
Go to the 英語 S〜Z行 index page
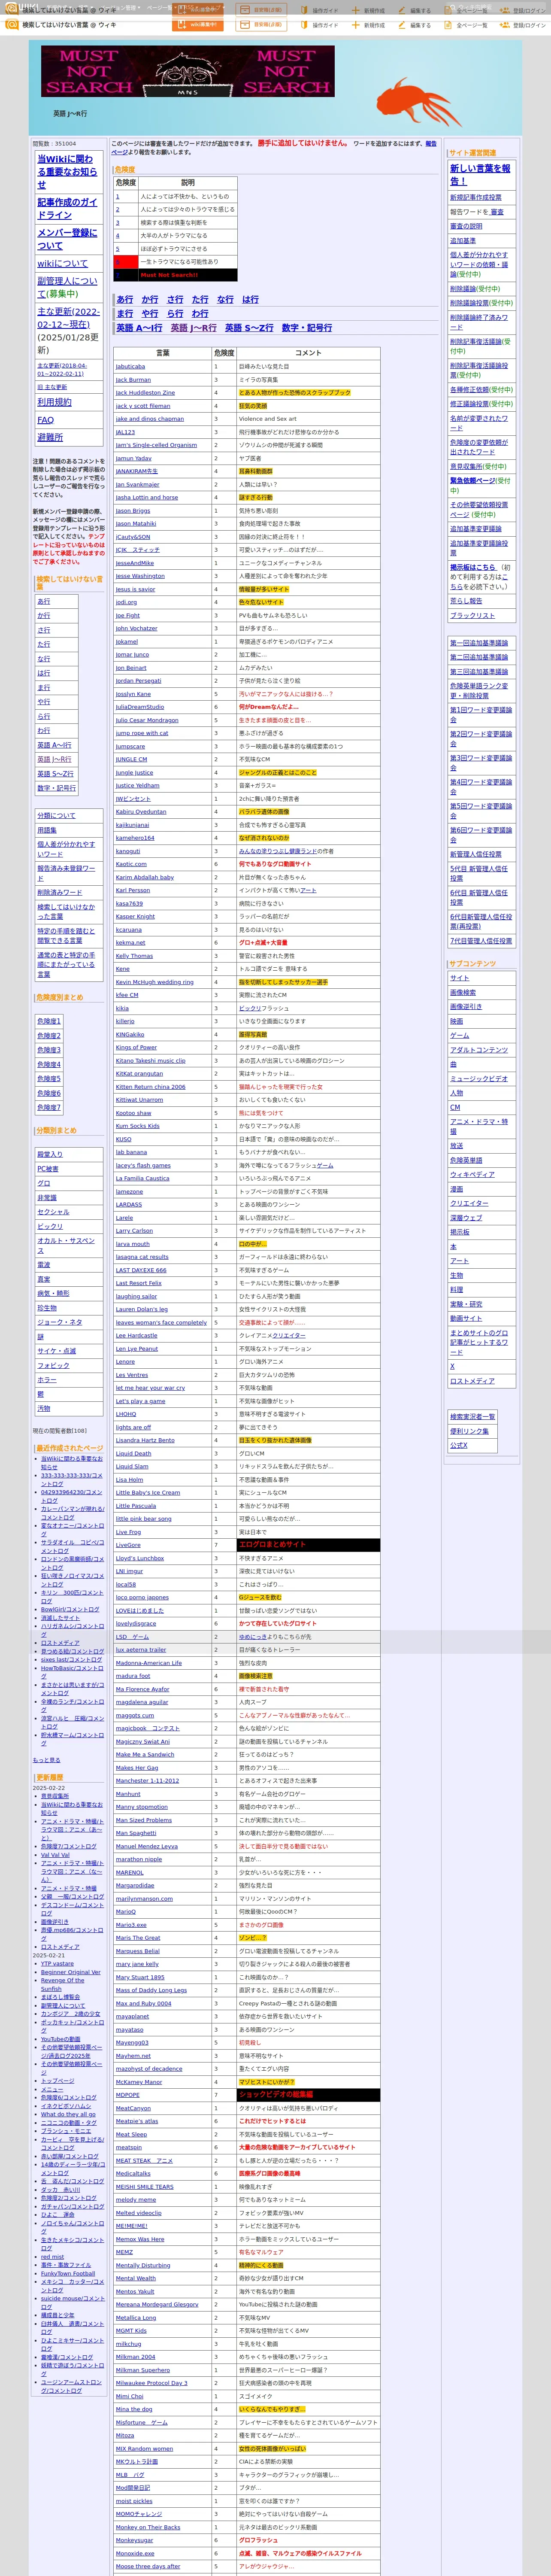(249, 327)
